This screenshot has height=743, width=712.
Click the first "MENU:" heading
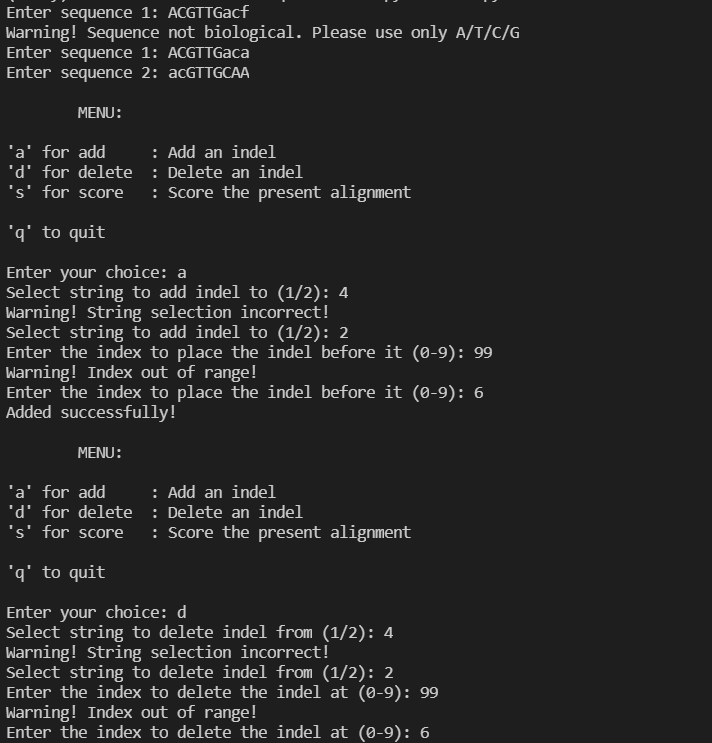pyautogui.click(x=100, y=113)
